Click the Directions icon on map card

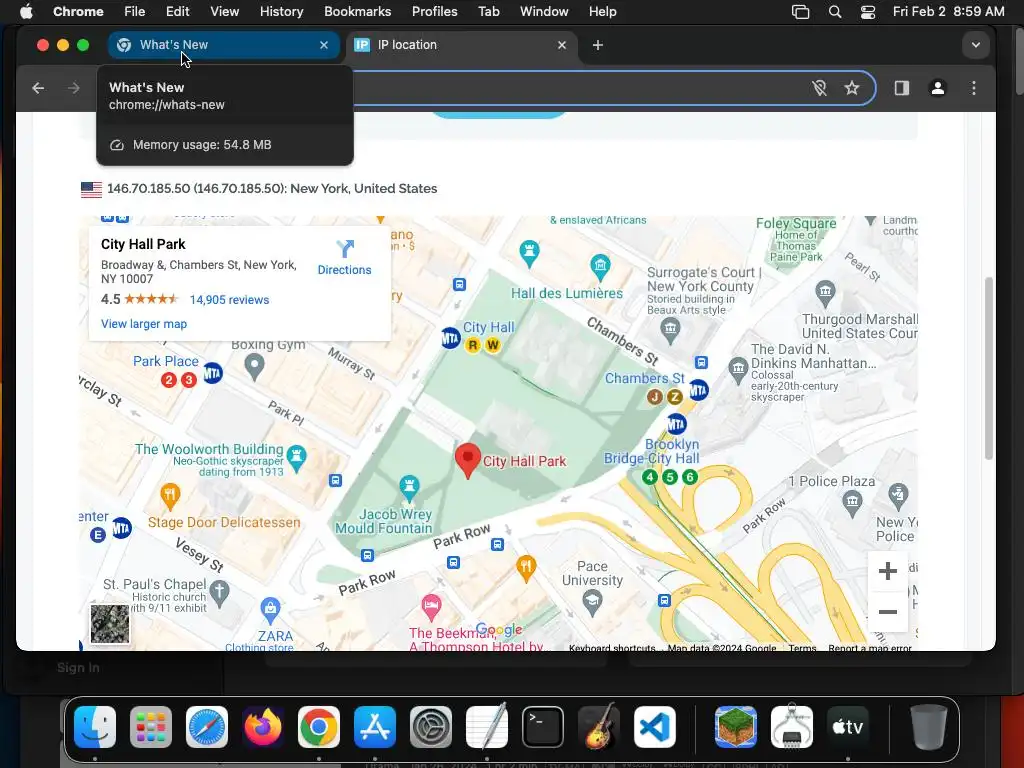(345, 249)
